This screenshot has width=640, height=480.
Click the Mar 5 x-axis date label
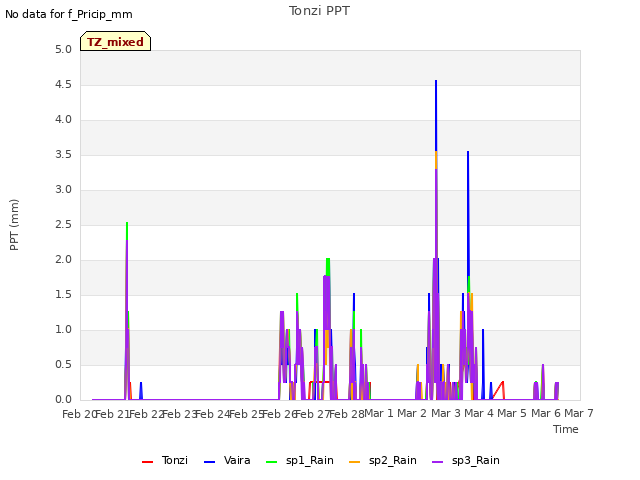pyautogui.click(x=512, y=413)
